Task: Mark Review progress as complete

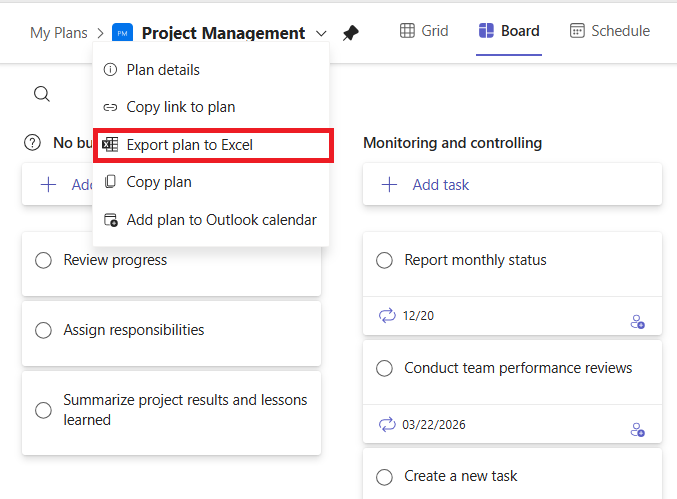Action: (44, 260)
